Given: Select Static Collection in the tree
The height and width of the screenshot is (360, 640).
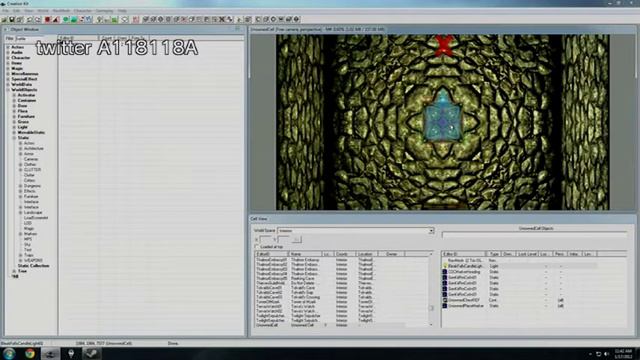Looking at the screenshot, I should click(x=33, y=266).
